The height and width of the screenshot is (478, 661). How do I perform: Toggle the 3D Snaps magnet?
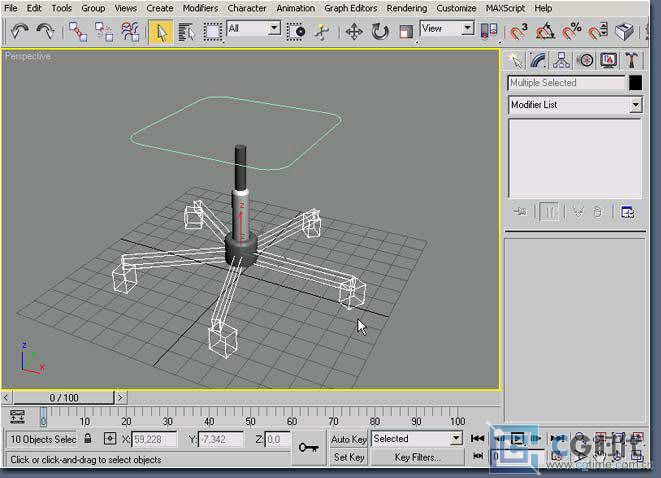click(x=519, y=32)
